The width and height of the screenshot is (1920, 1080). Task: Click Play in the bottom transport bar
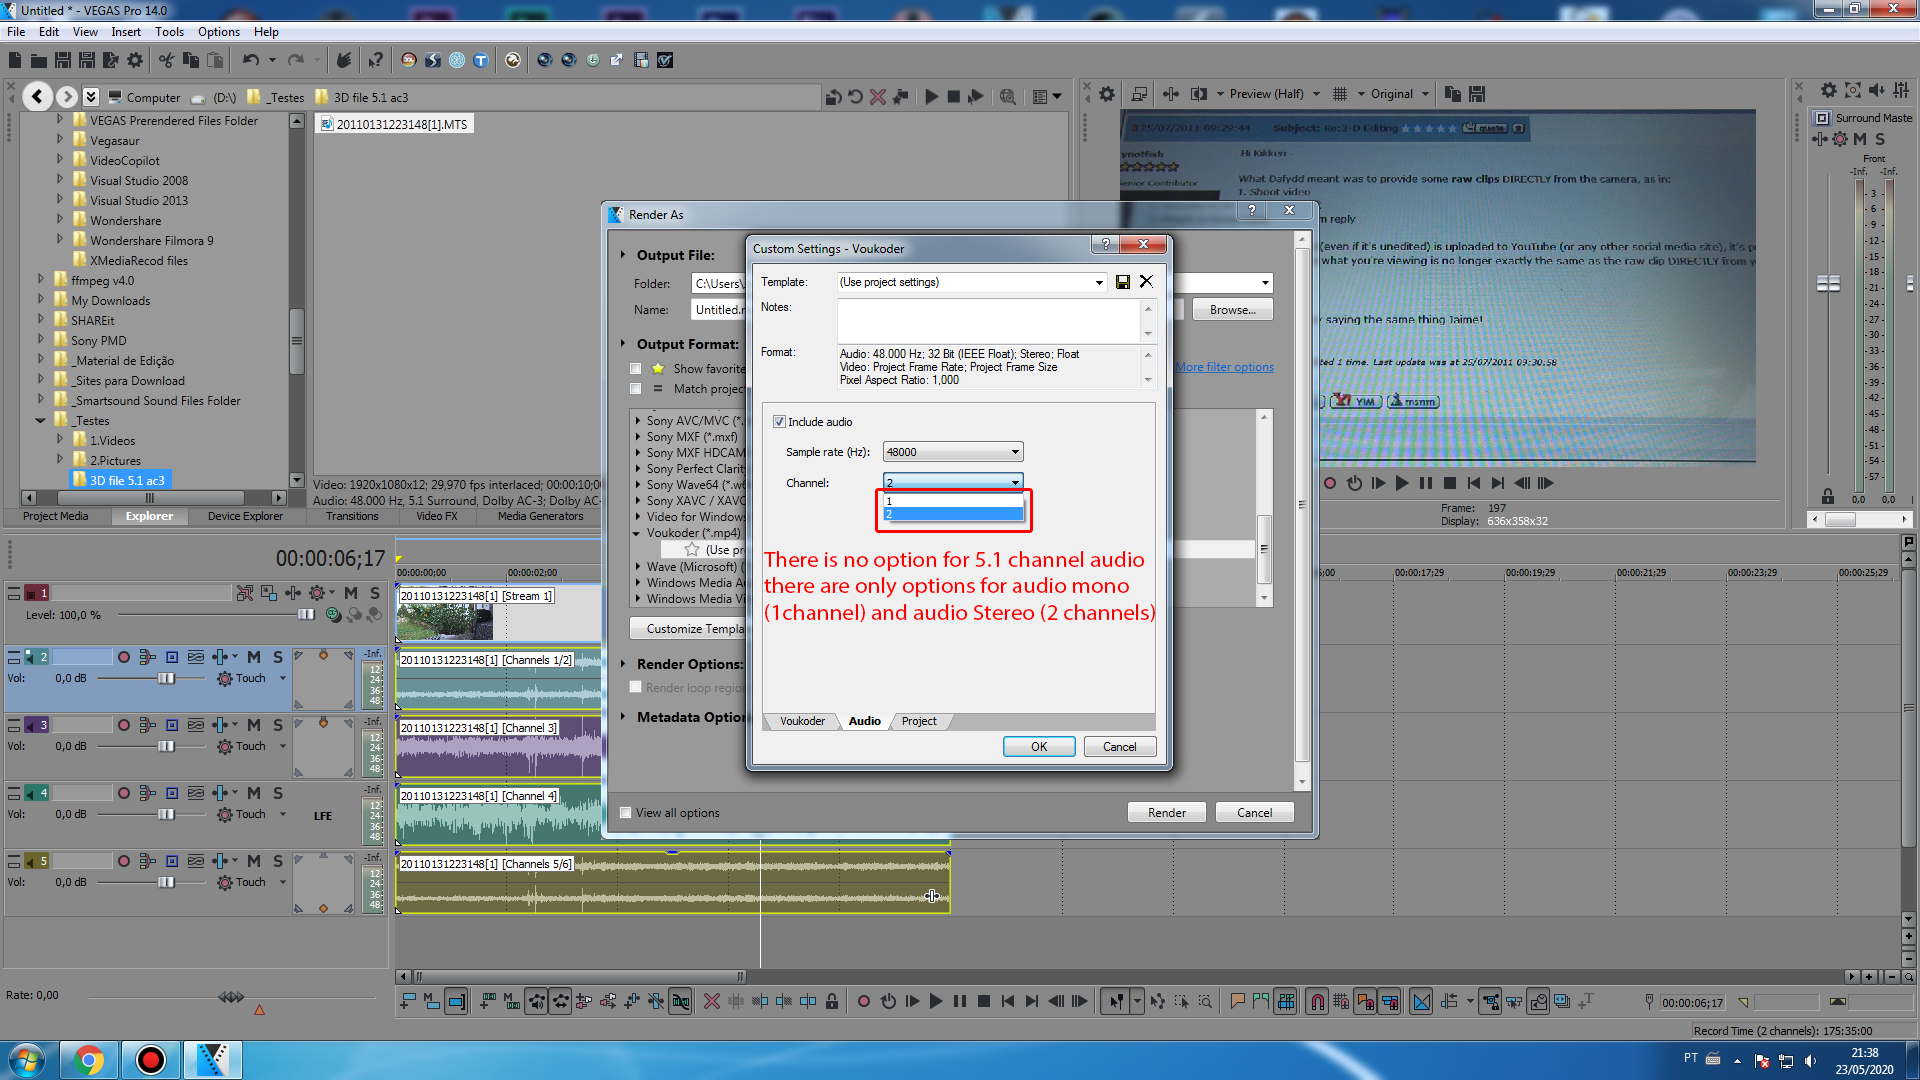click(x=936, y=1001)
